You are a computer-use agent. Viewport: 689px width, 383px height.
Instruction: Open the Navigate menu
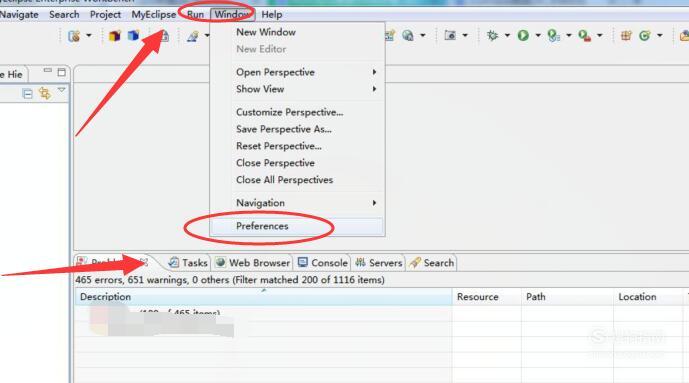(18, 14)
